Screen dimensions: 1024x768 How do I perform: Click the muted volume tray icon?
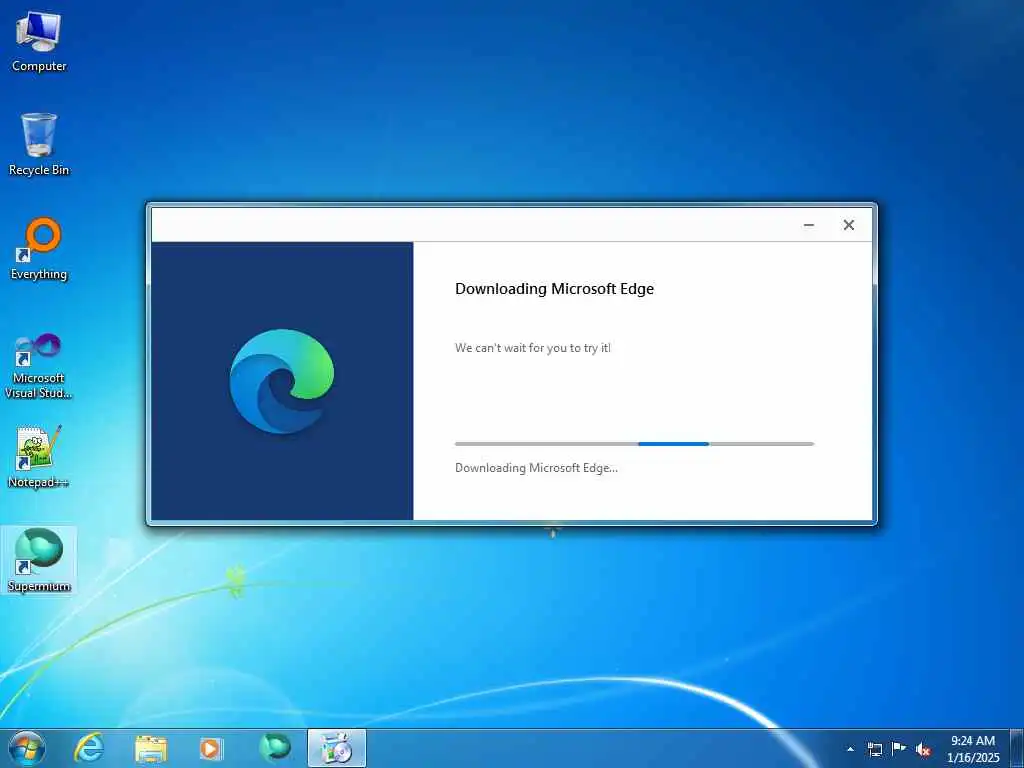click(x=923, y=750)
